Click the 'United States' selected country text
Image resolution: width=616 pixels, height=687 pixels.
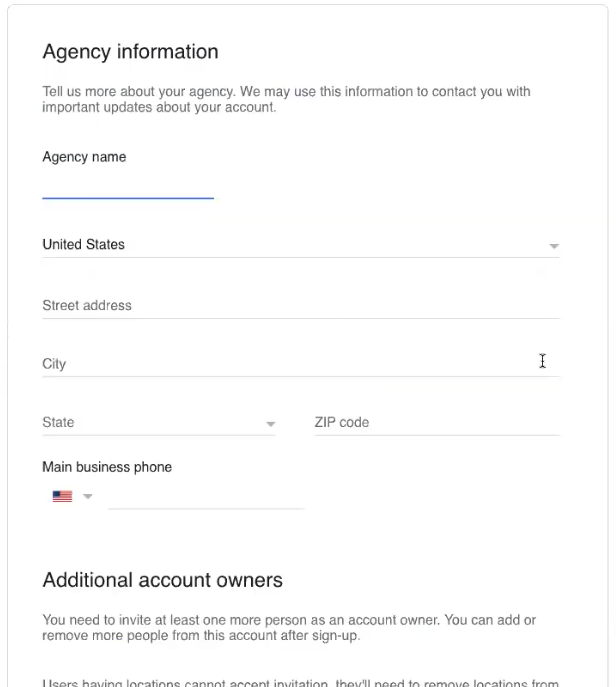83,245
